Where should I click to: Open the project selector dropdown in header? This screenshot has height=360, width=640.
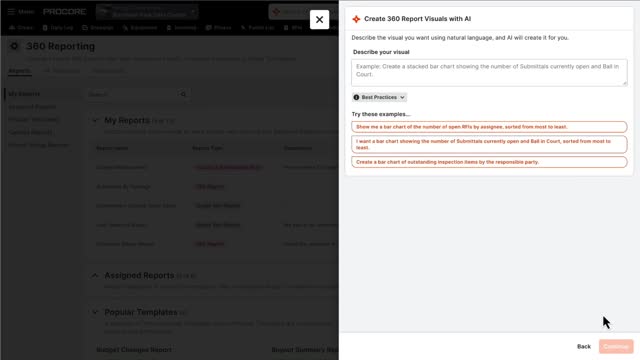coord(147,12)
